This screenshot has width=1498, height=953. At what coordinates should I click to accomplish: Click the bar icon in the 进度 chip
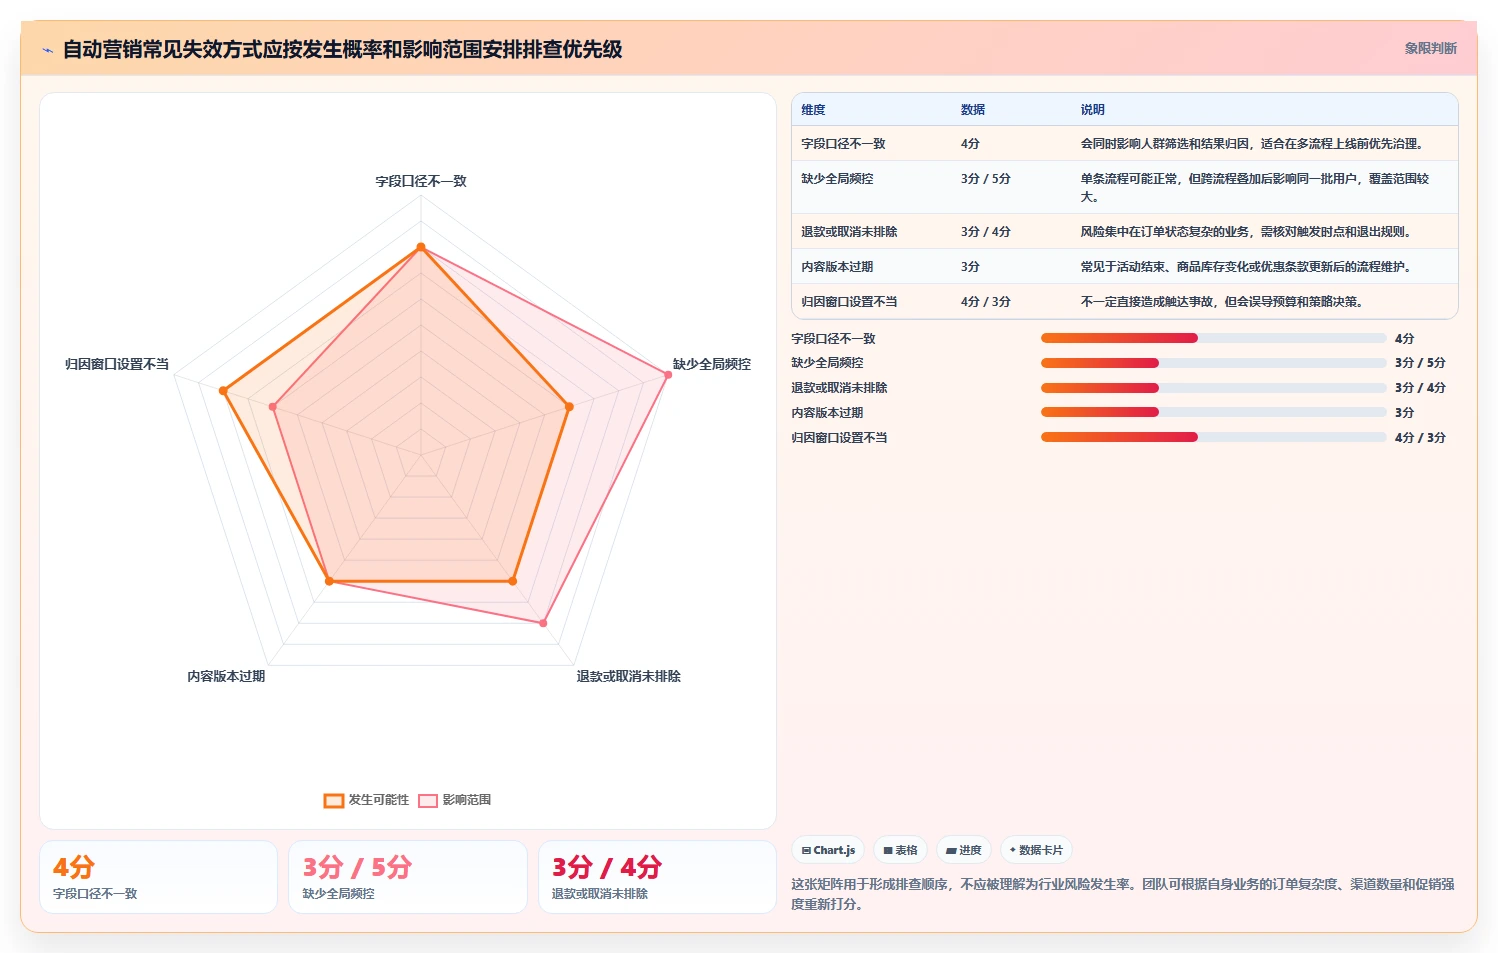click(x=951, y=850)
